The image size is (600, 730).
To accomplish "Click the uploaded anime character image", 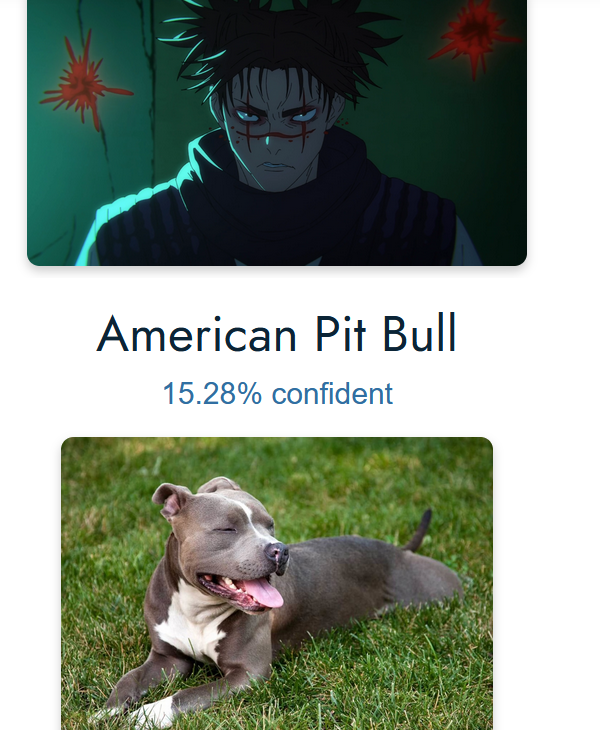I will tap(277, 133).
